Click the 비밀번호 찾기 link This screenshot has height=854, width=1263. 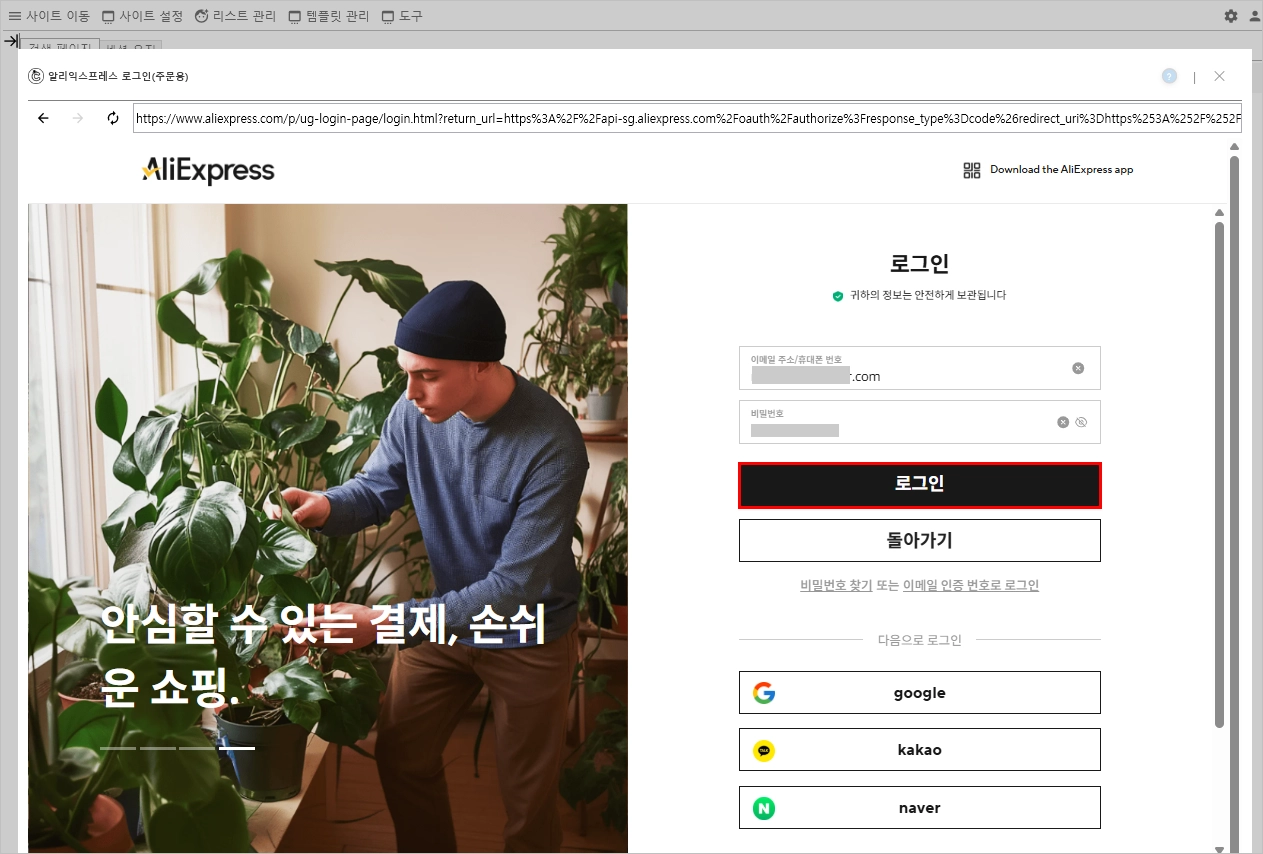pyautogui.click(x=836, y=585)
